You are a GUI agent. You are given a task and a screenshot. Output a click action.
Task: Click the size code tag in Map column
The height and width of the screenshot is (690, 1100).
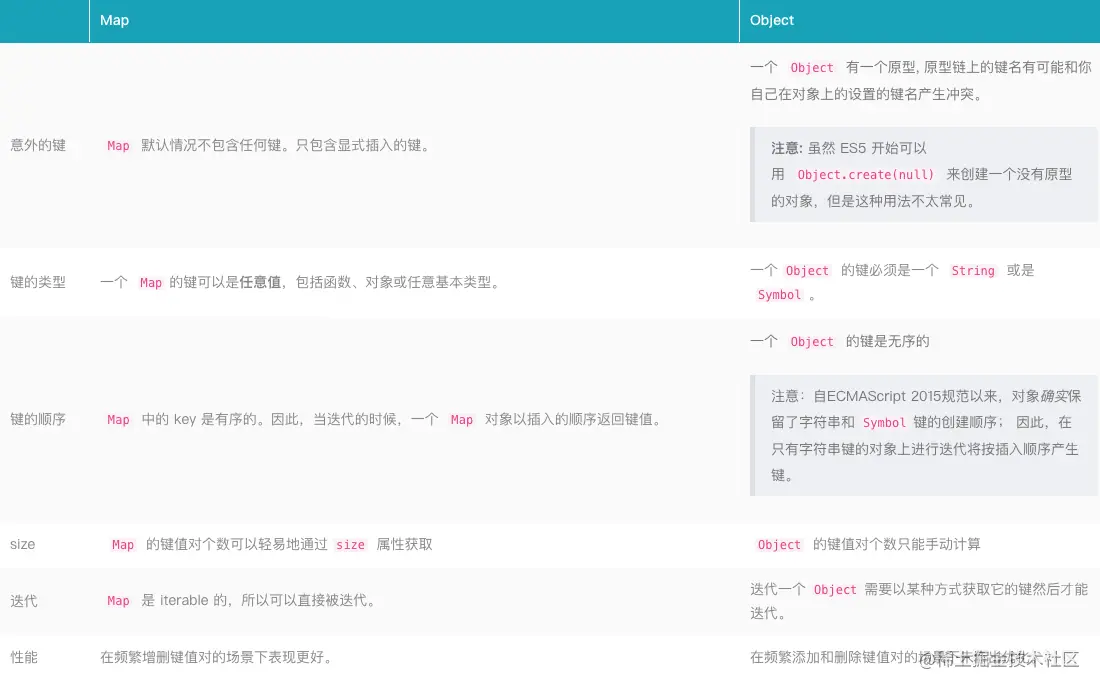pos(350,545)
